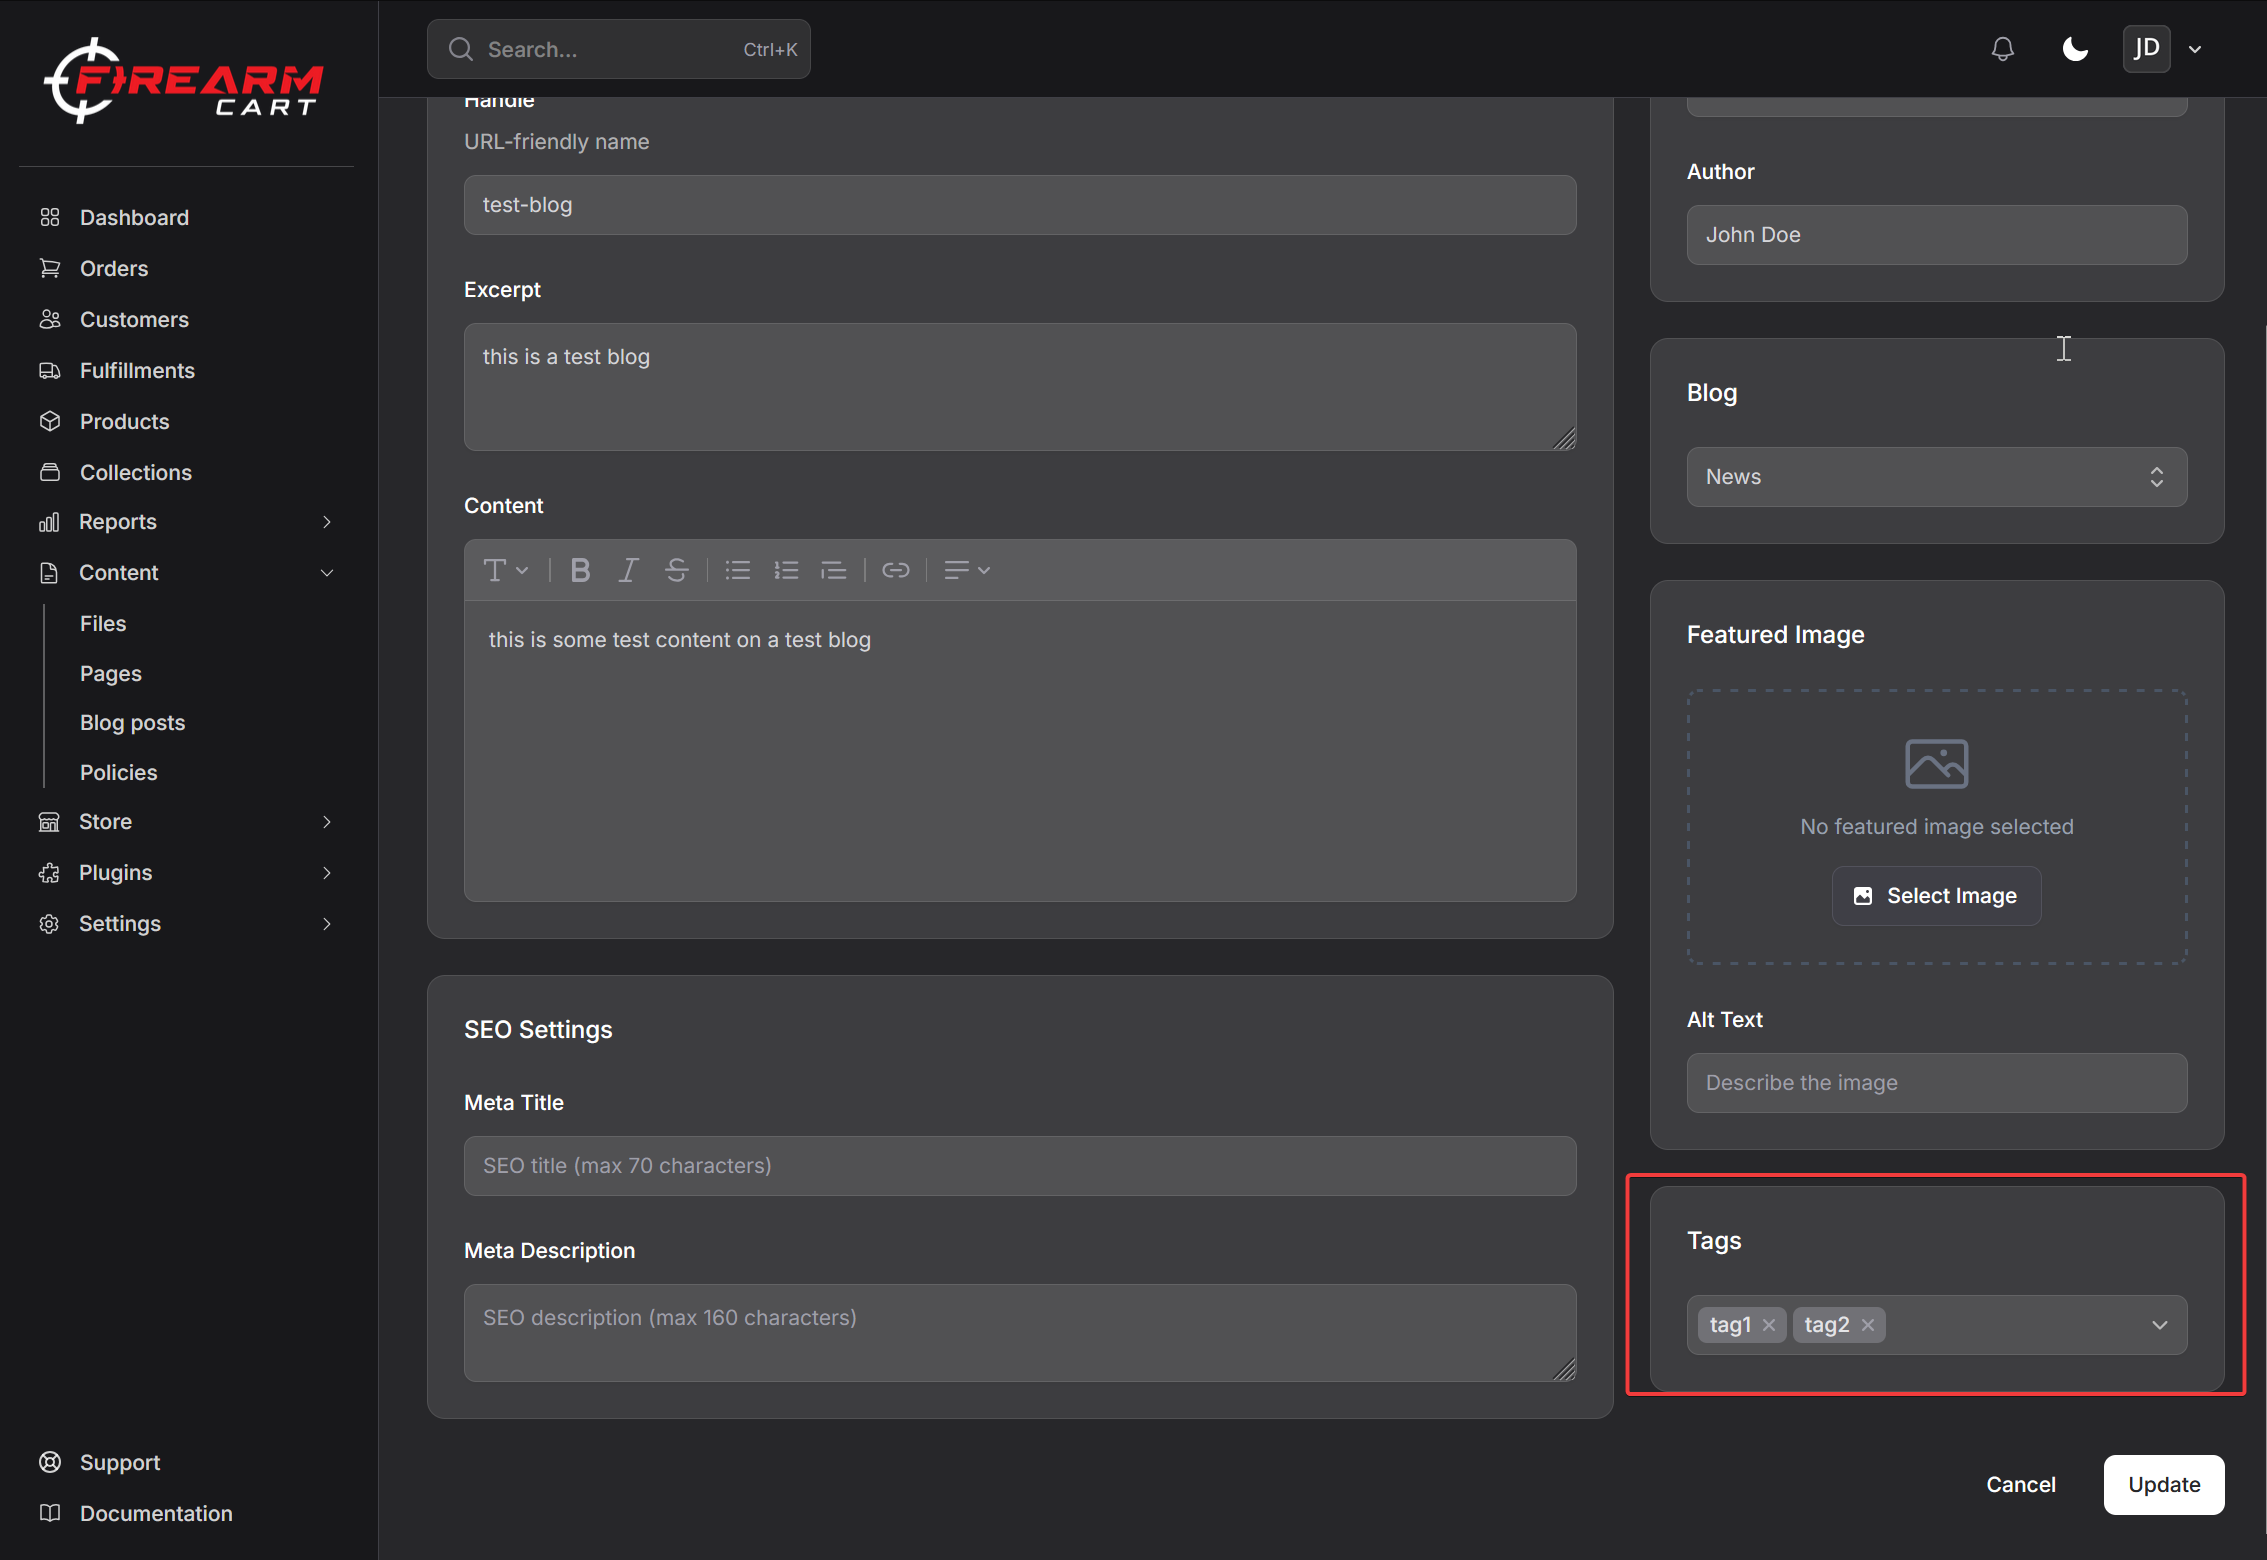Screen dimensions: 2267x1560
Task: Expand user menu chevron beside JD
Action: pyautogui.click(x=2195, y=49)
